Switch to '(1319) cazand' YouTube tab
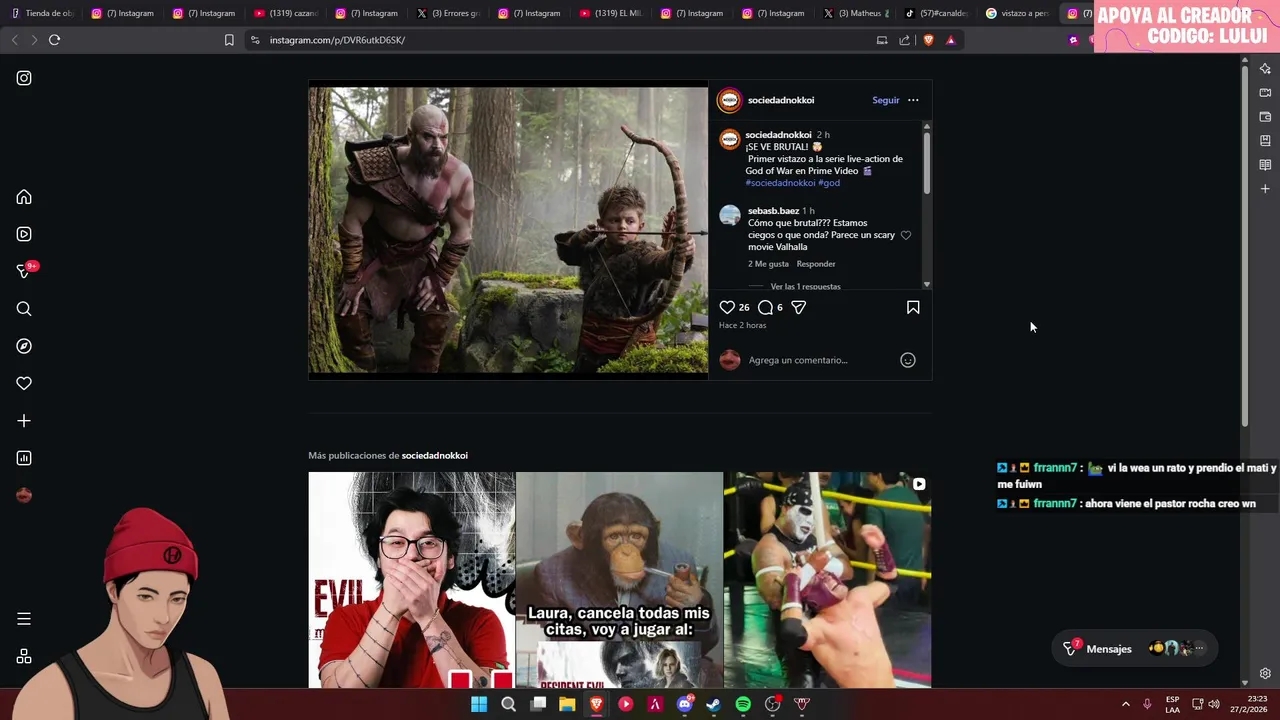 click(x=284, y=13)
